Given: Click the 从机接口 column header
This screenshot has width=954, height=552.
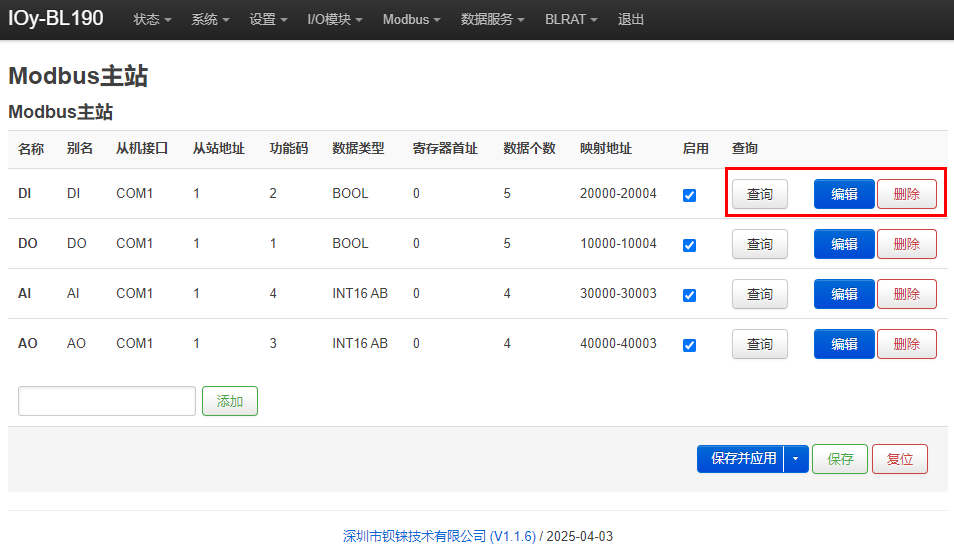Looking at the screenshot, I should tap(142, 148).
